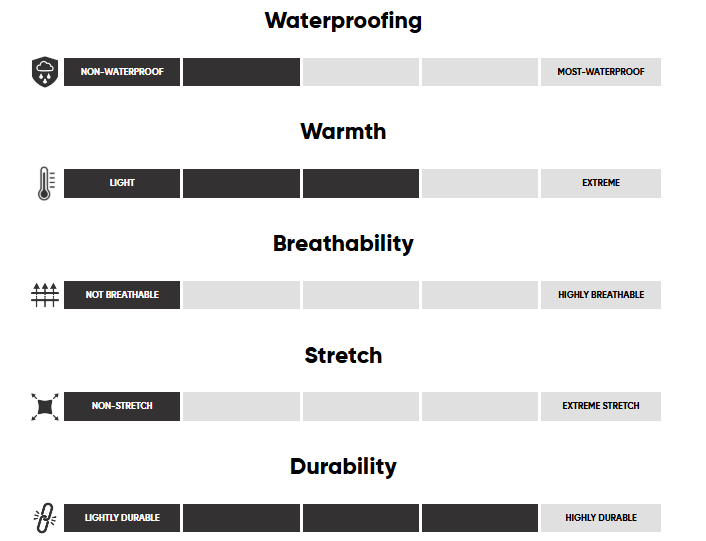
Task: Click the Waterproofing heading
Action: 343,21
